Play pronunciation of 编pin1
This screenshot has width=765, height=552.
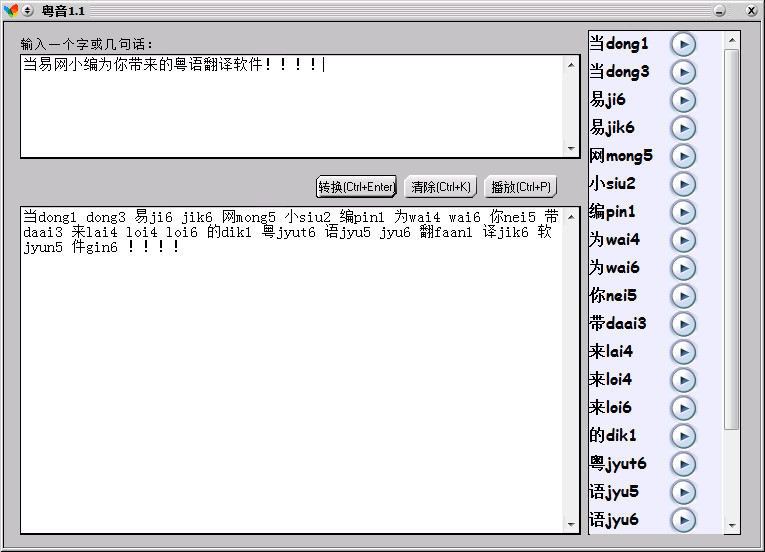click(682, 212)
